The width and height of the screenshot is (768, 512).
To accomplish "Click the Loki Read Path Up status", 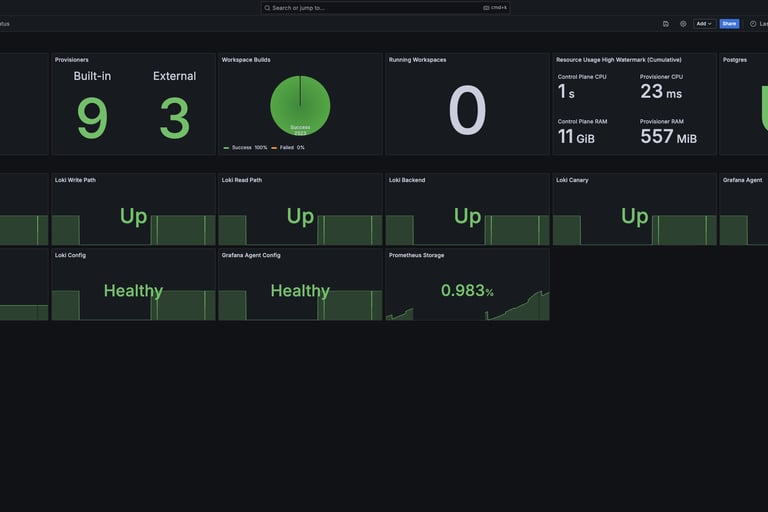I will click(300, 216).
